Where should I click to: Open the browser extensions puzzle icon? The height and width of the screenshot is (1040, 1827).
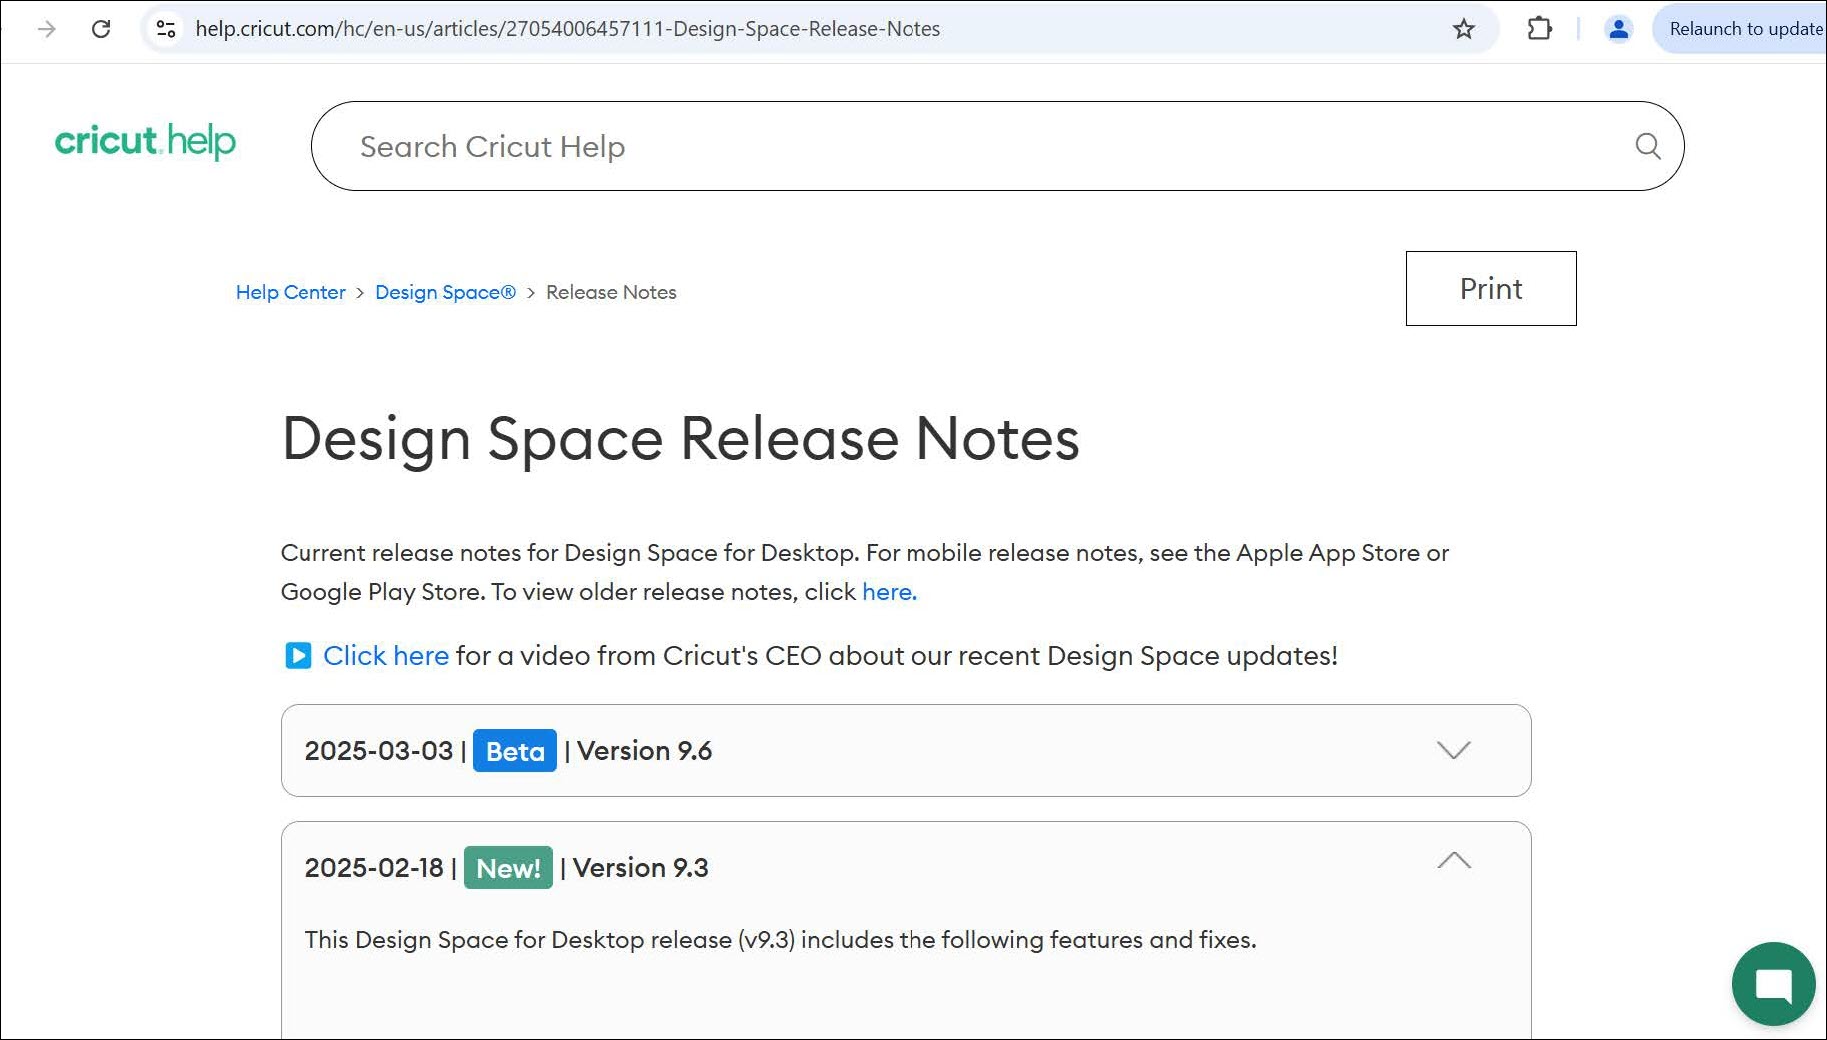(1540, 29)
